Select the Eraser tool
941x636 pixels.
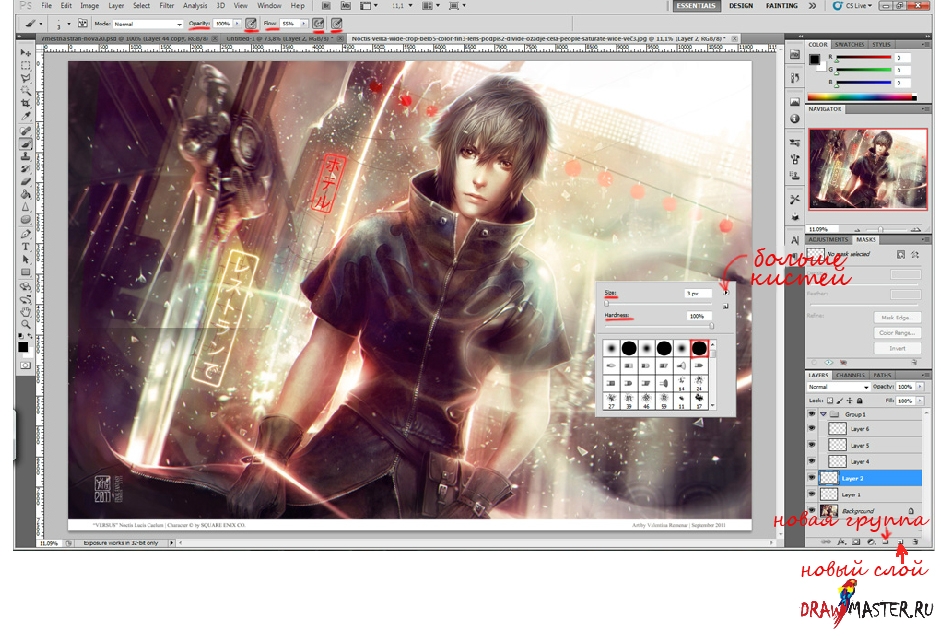(25, 182)
